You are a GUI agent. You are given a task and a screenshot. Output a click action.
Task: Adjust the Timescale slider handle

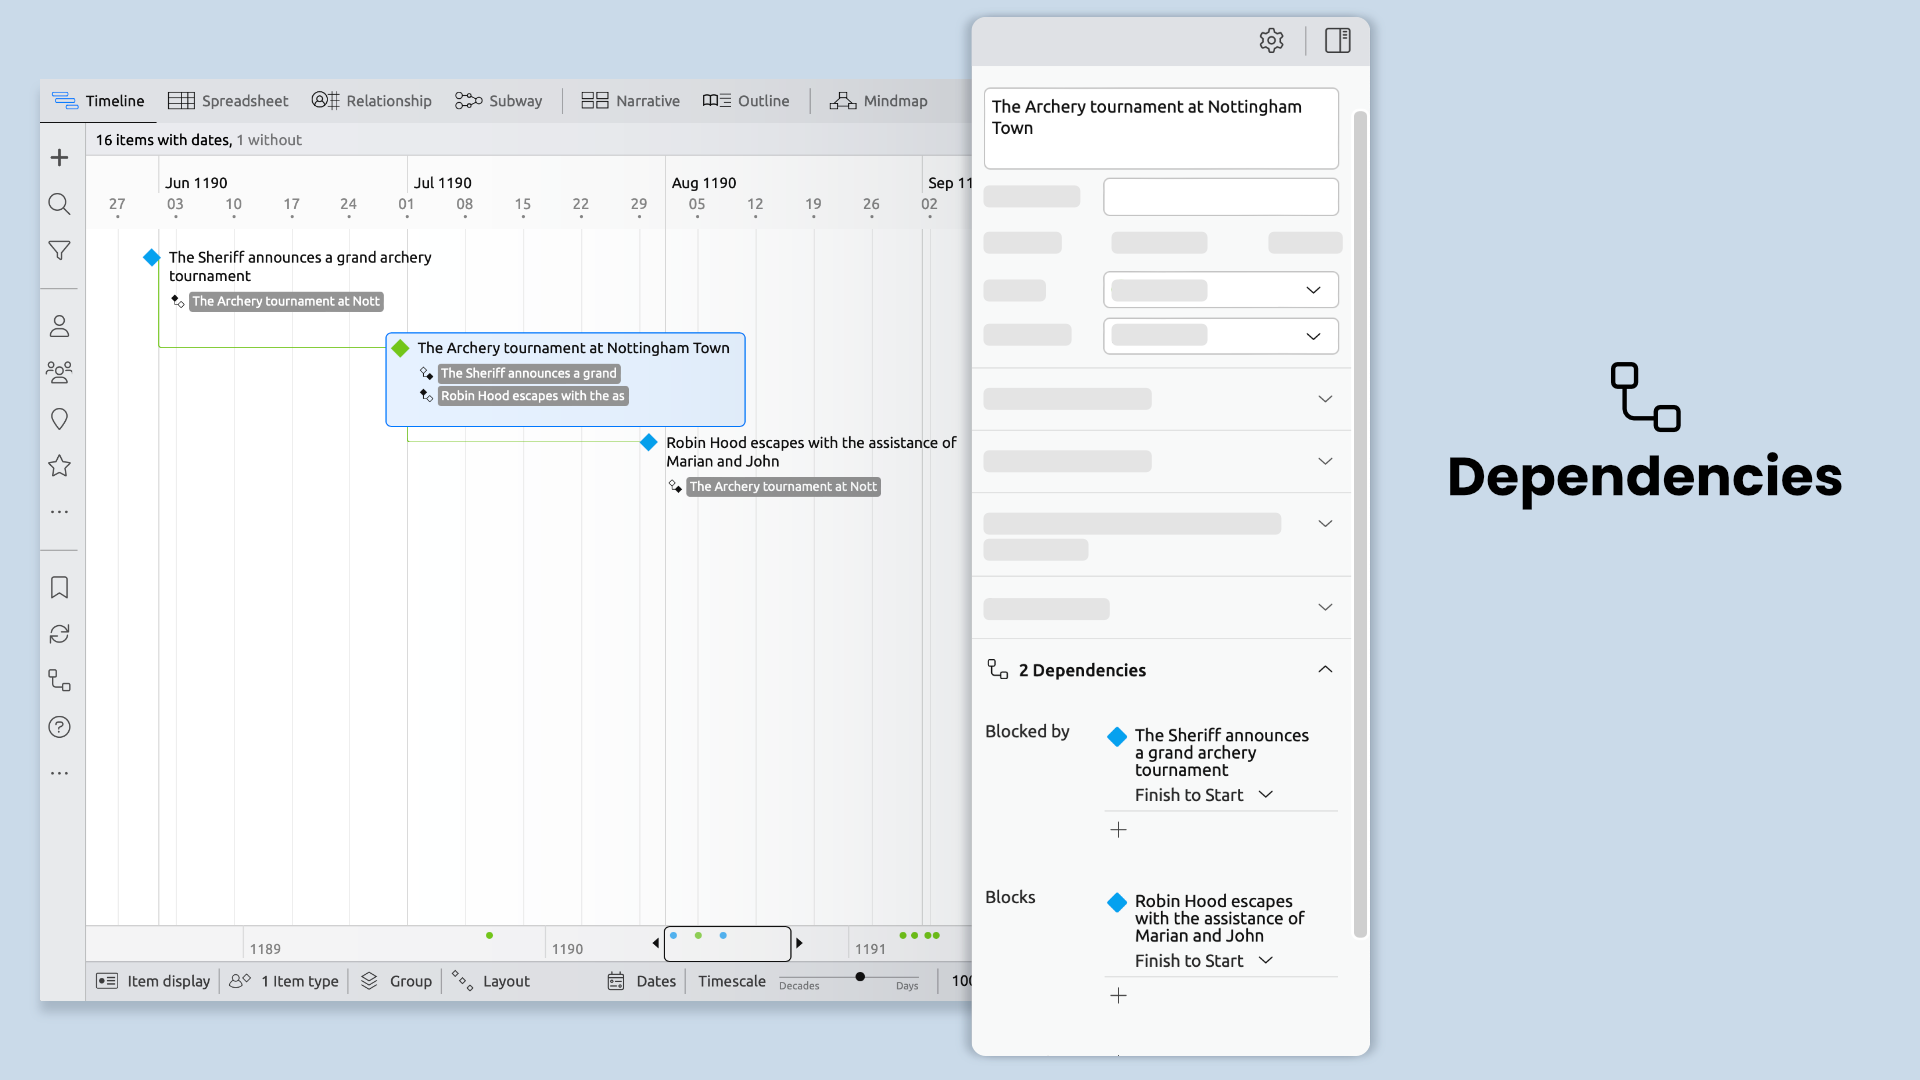860,976
